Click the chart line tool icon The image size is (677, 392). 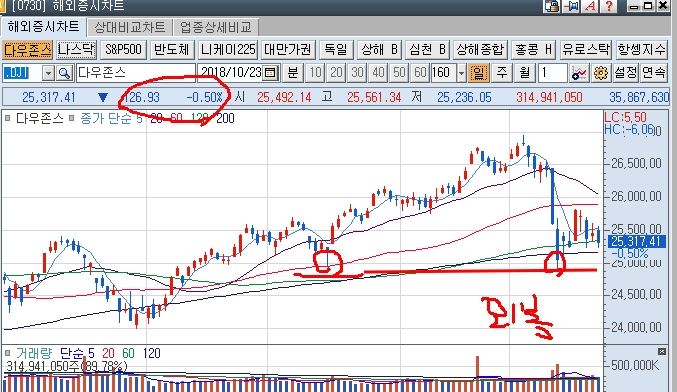pyautogui.click(x=579, y=73)
